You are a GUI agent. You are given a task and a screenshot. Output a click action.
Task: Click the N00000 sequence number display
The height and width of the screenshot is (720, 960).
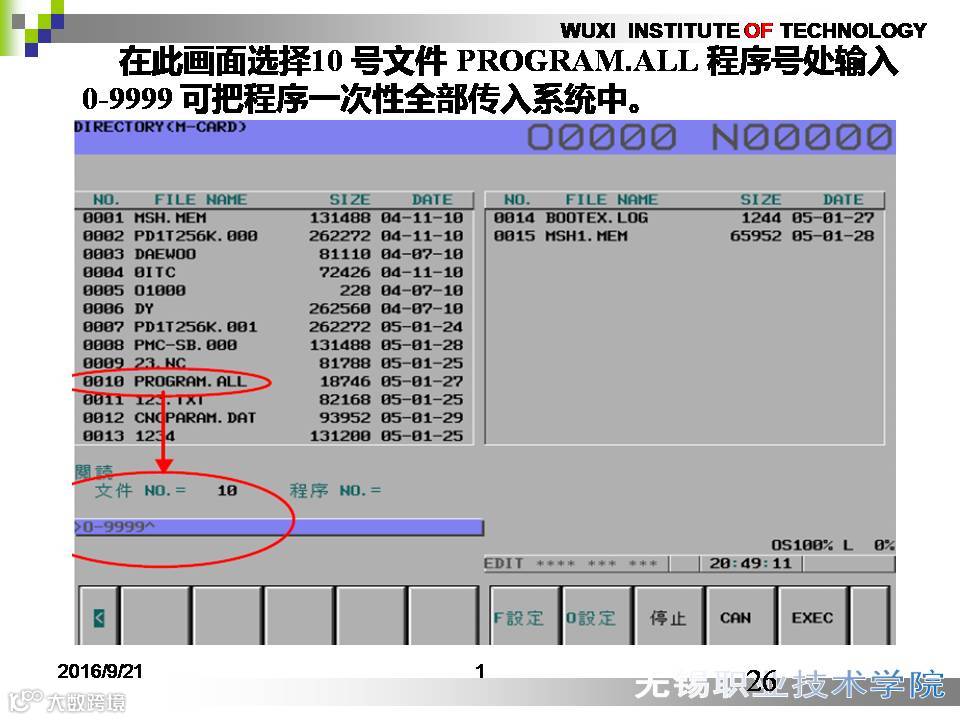(x=801, y=137)
